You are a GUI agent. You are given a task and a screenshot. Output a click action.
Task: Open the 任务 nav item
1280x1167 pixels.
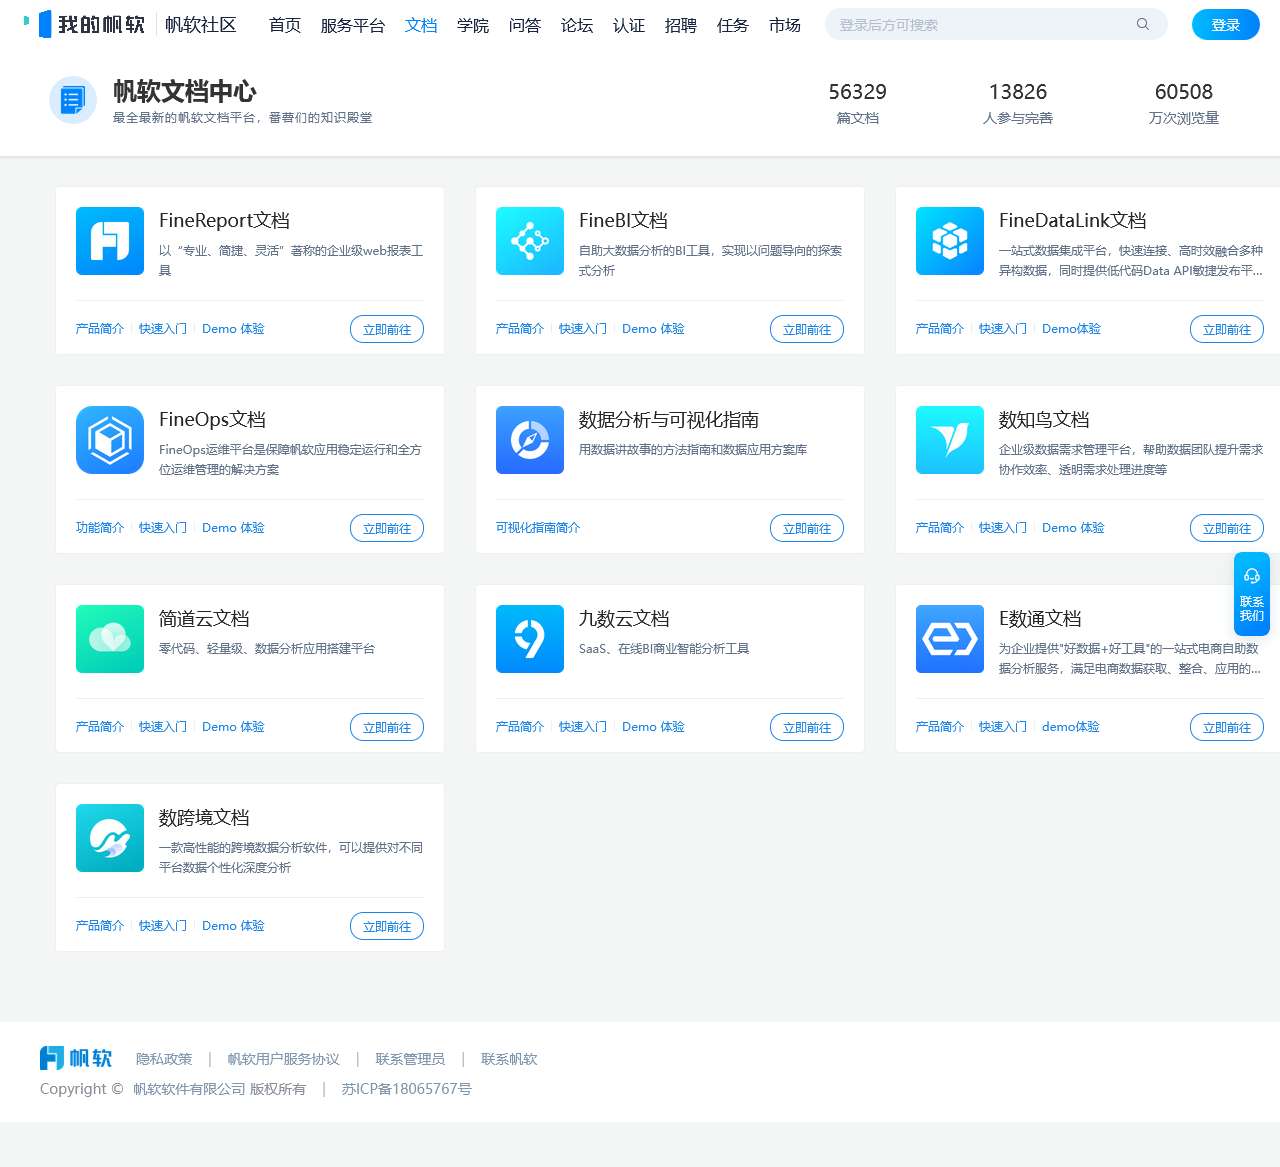[x=733, y=25]
